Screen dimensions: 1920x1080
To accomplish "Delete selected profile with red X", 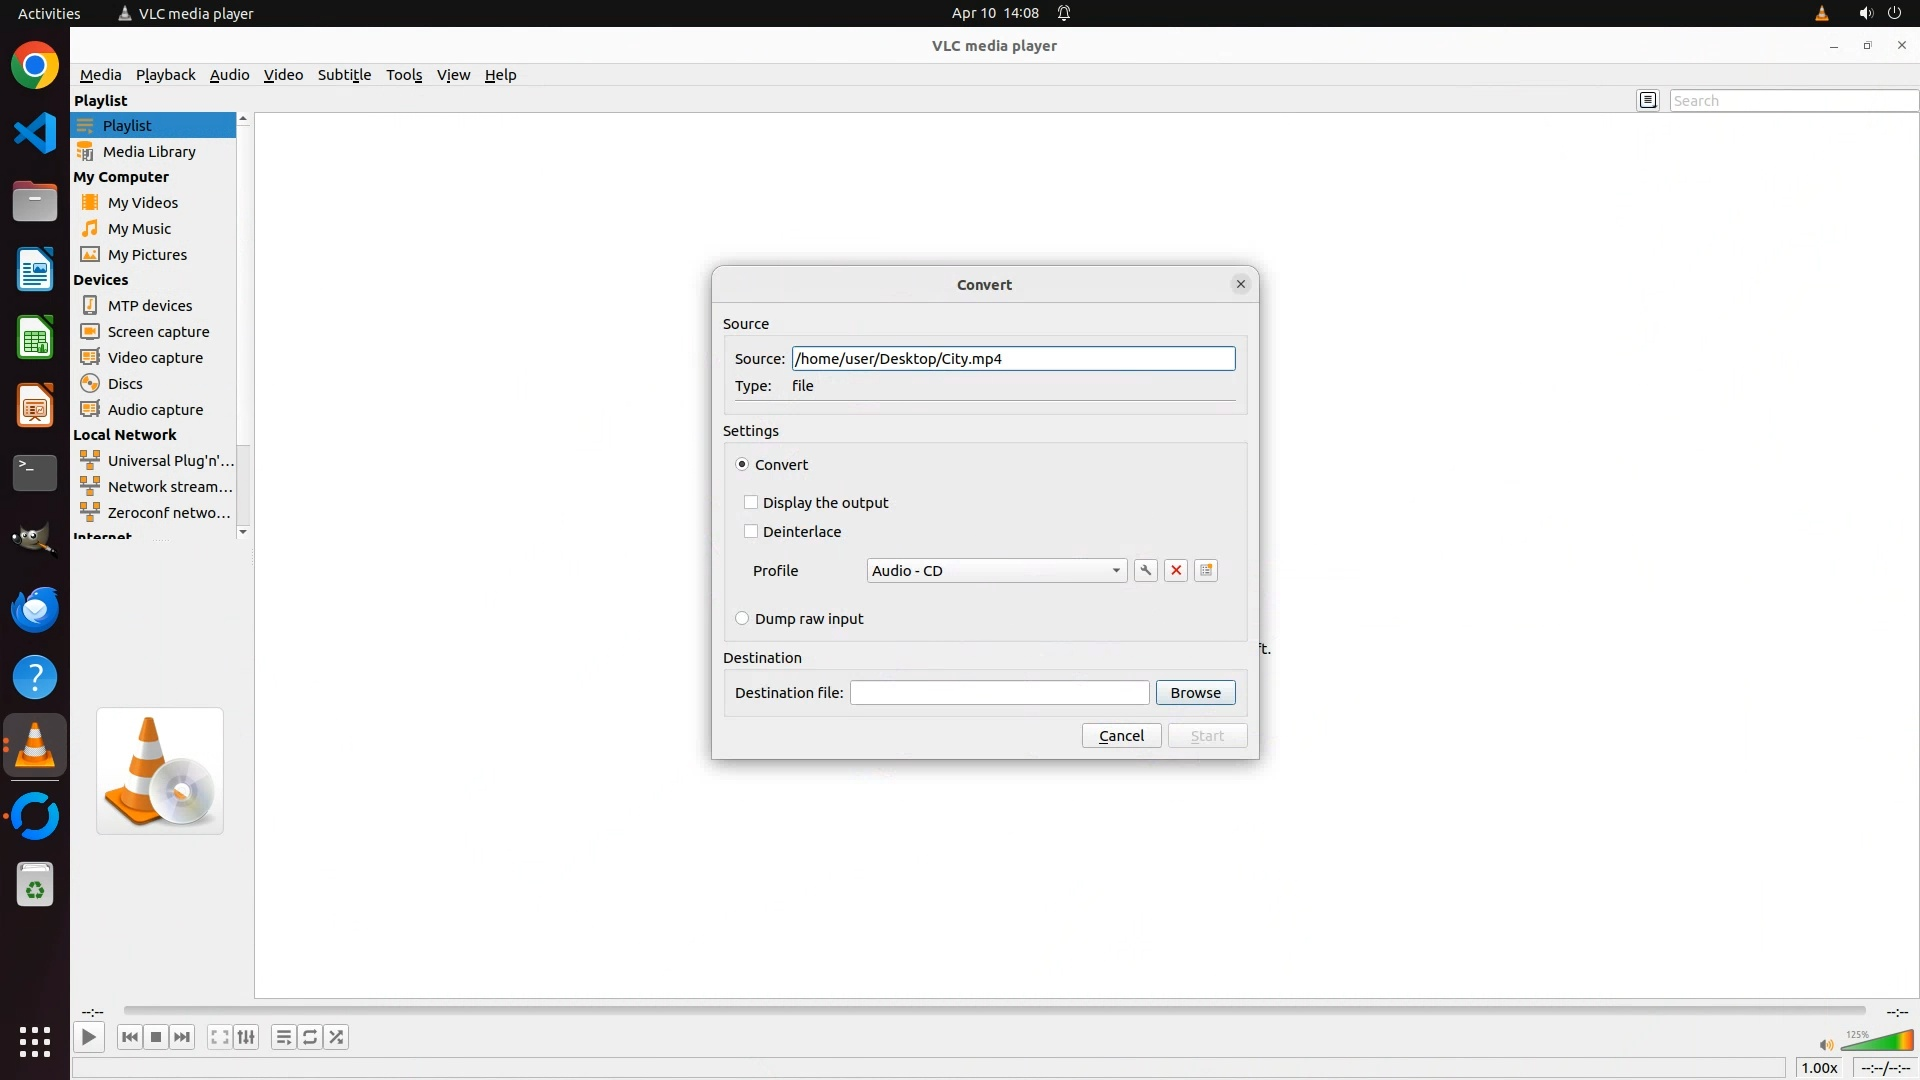I will (x=1176, y=570).
